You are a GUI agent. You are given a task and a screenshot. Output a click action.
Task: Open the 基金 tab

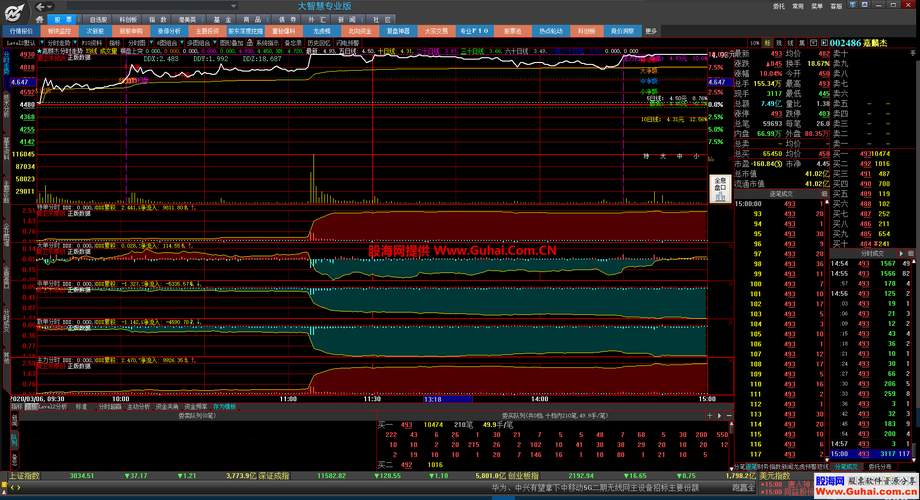pyautogui.click(x=222, y=19)
